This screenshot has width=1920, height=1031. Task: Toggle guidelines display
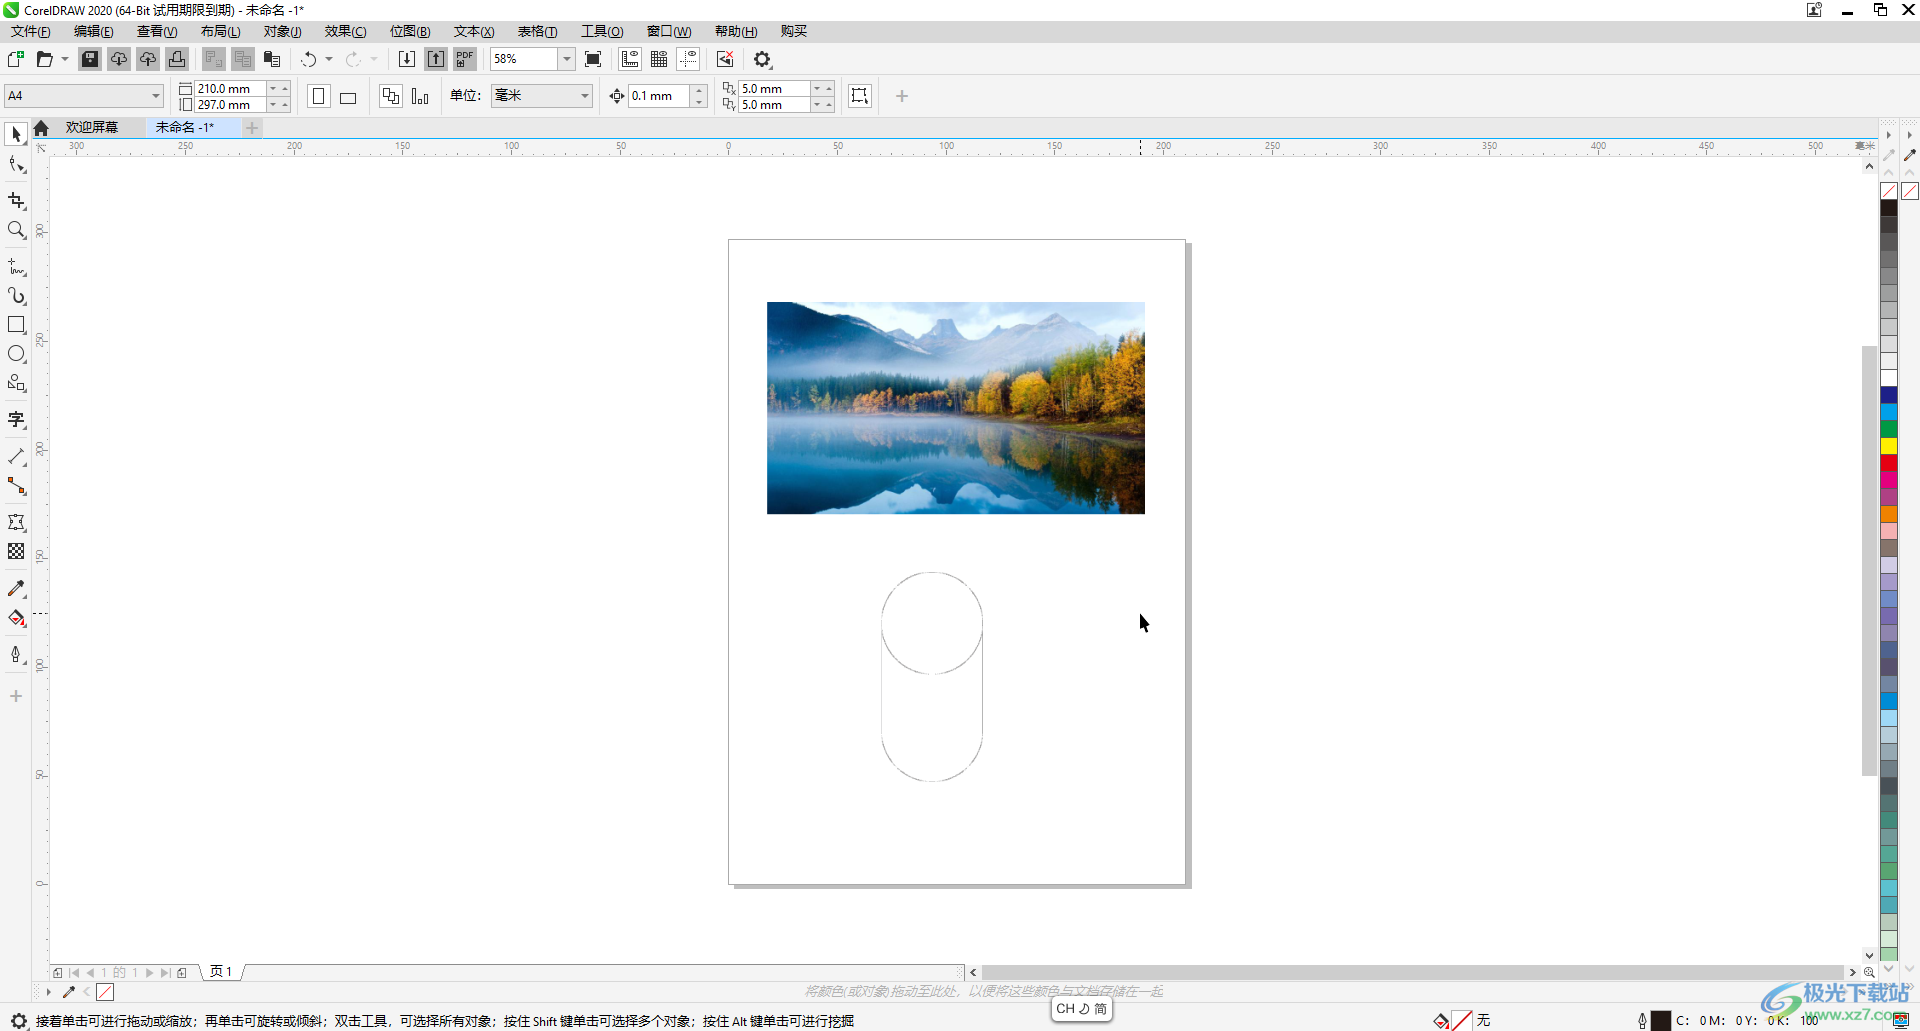pos(688,59)
